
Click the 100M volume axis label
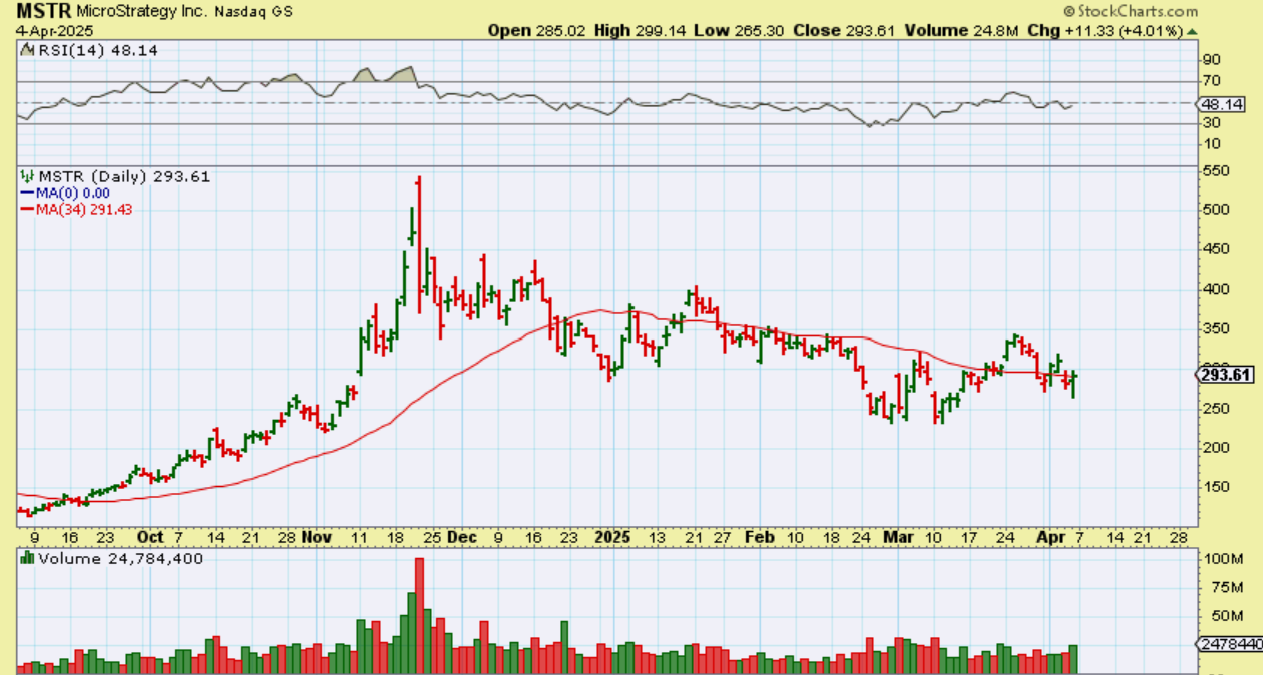tap(1220, 558)
